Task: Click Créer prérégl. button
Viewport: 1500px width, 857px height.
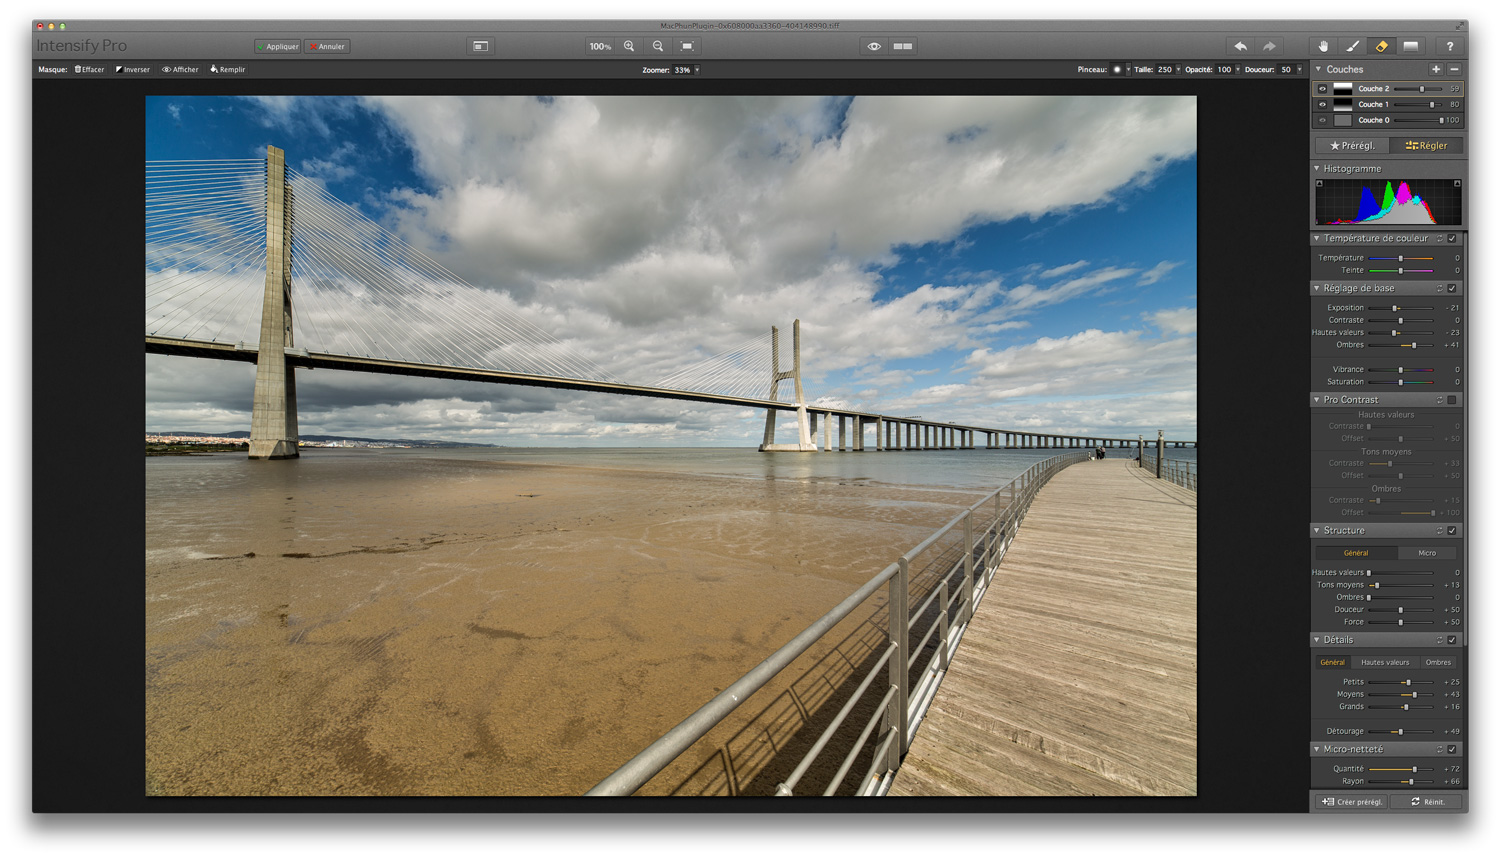Action: tap(1352, 802)
